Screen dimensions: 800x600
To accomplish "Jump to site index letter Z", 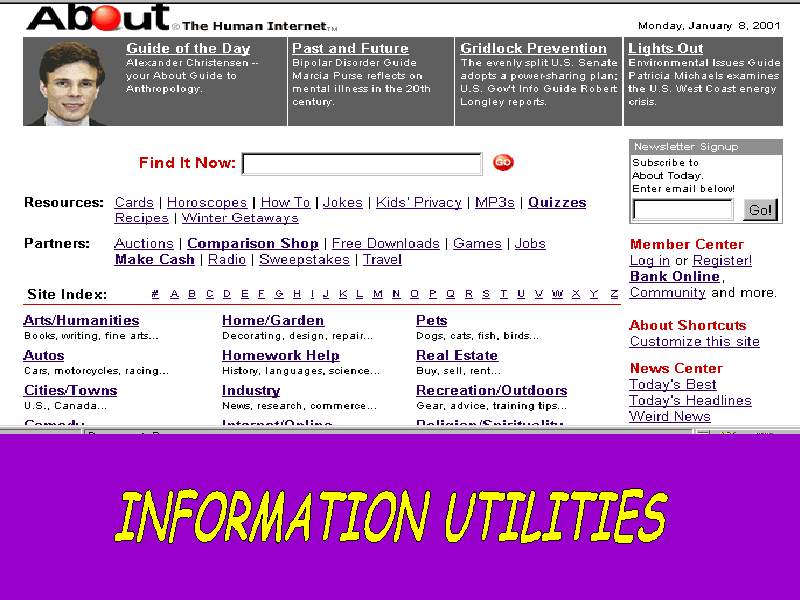I will (x=614, y=294).
